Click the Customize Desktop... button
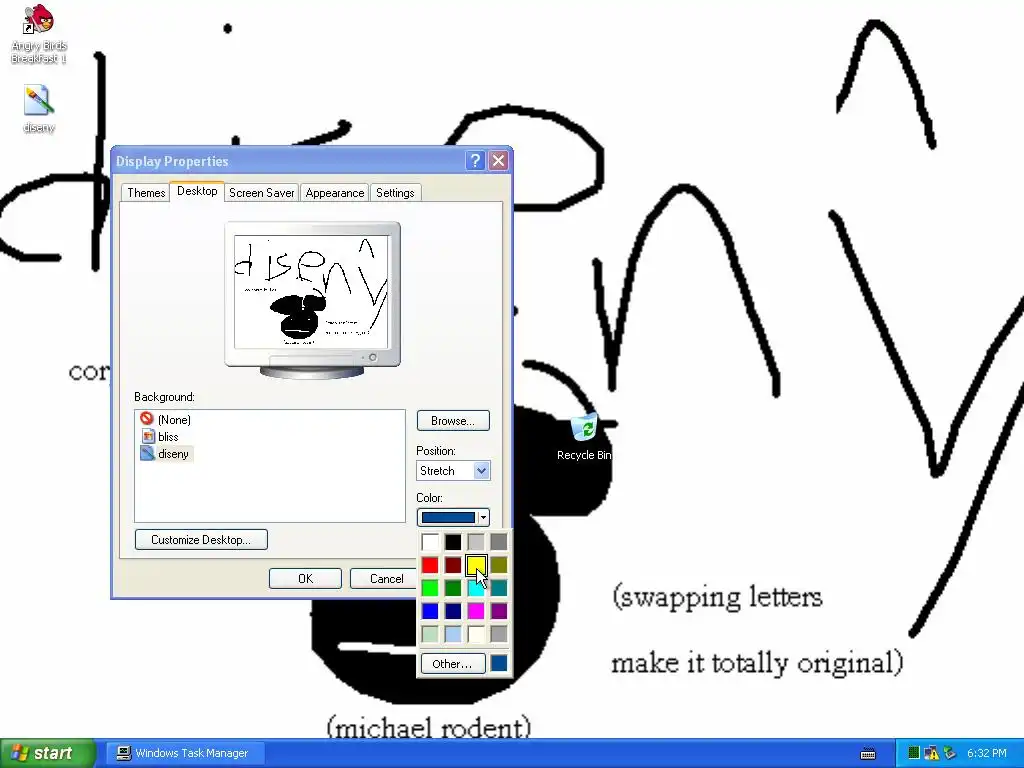Screen dimensions: 1024x768 tap(201, 539)
